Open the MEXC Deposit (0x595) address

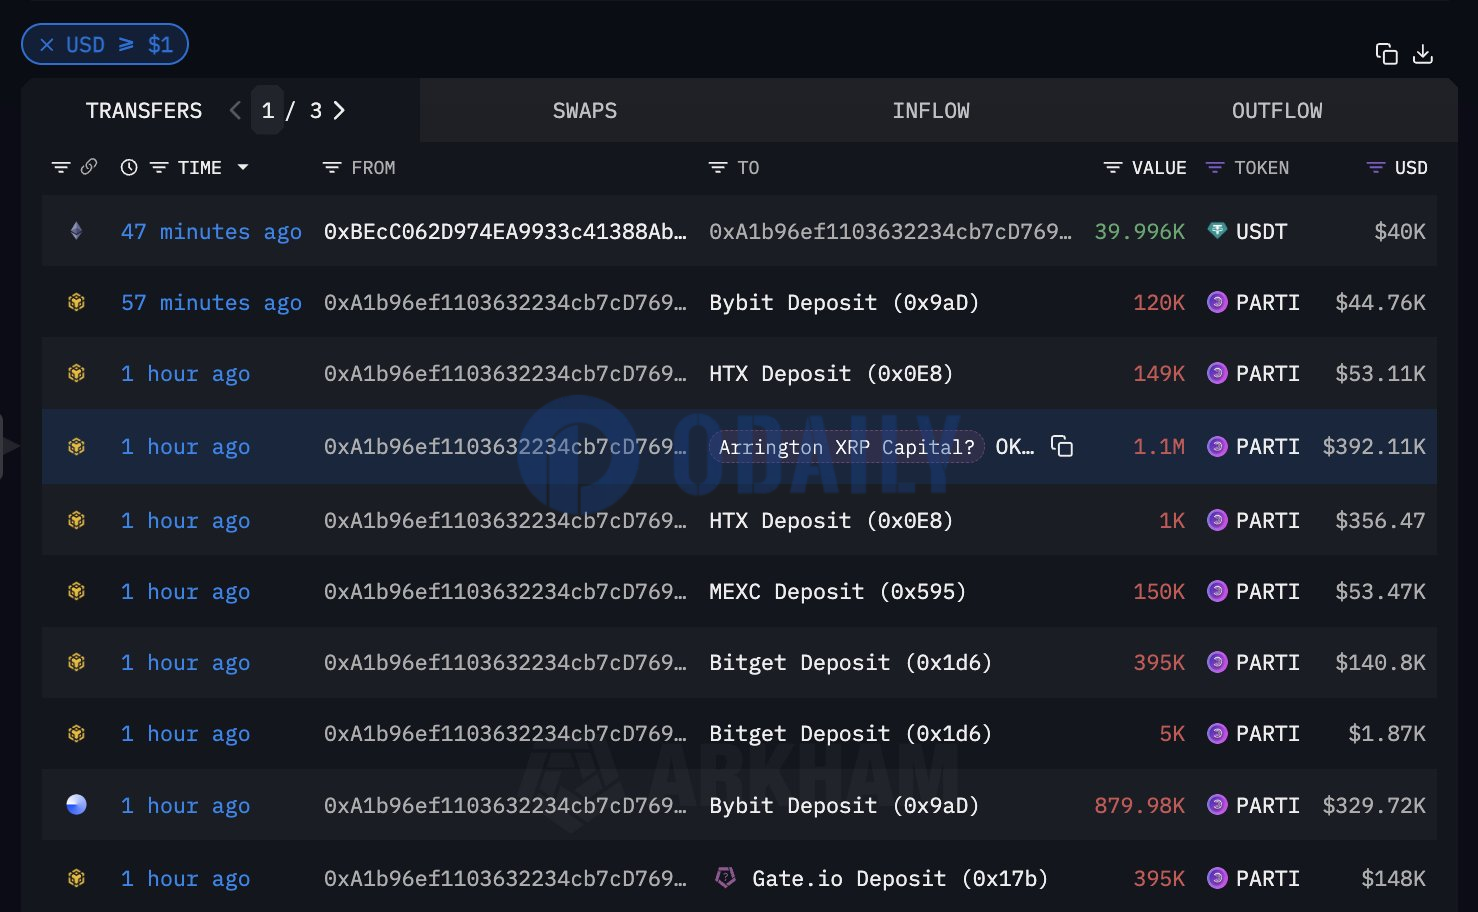tap(837, 591)
